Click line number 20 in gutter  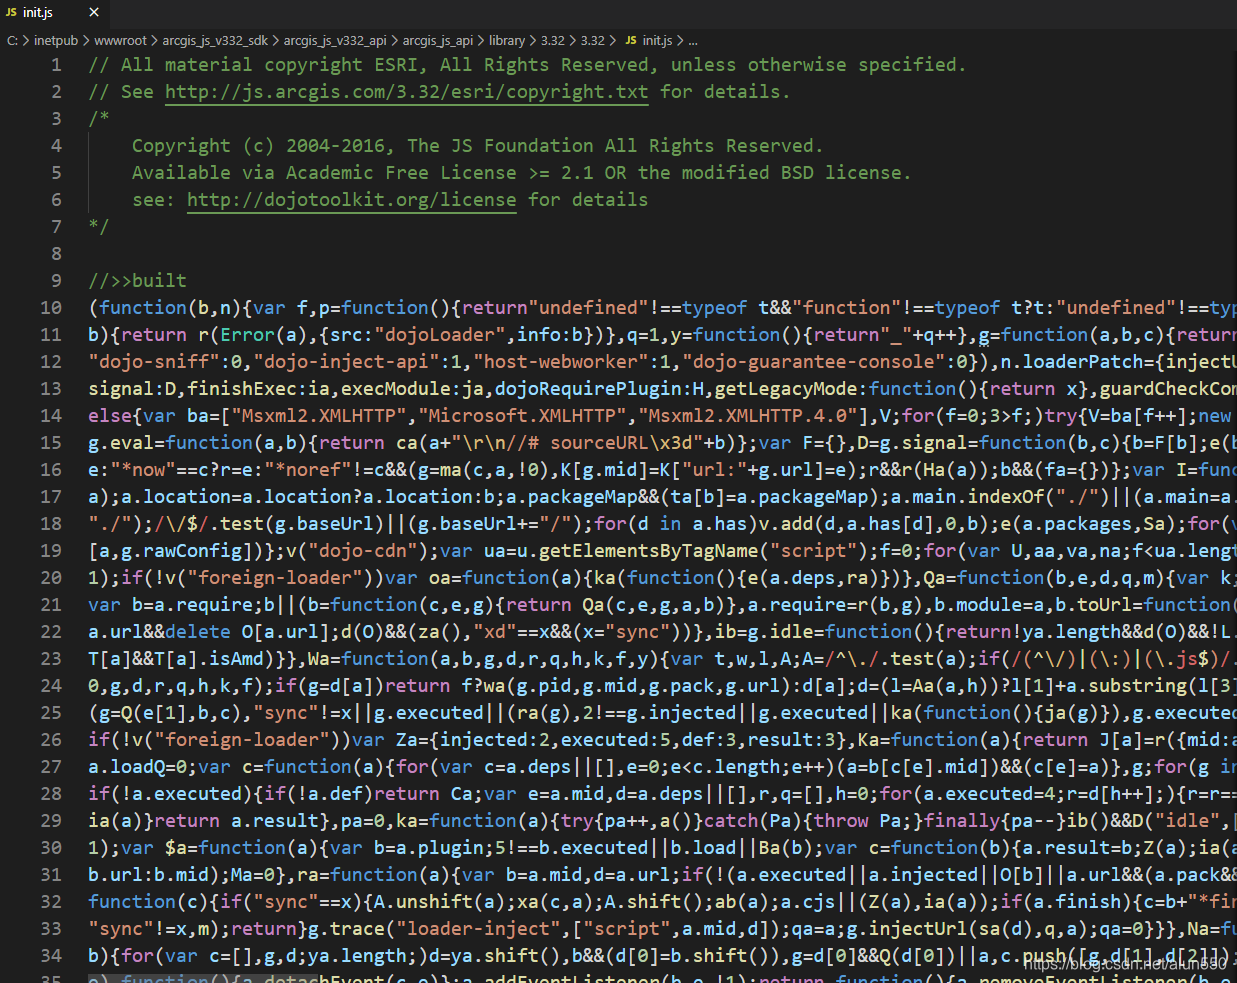(51, 578)
